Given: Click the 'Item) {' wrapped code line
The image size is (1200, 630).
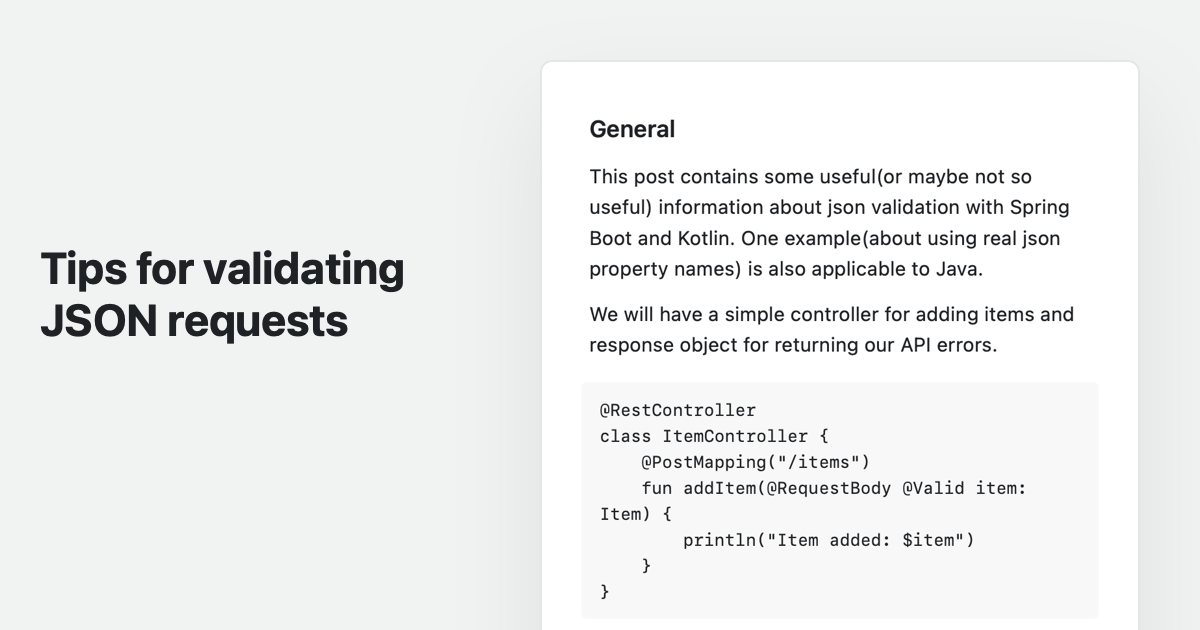Looking at the screenshot, I should (x=636, y=514).
